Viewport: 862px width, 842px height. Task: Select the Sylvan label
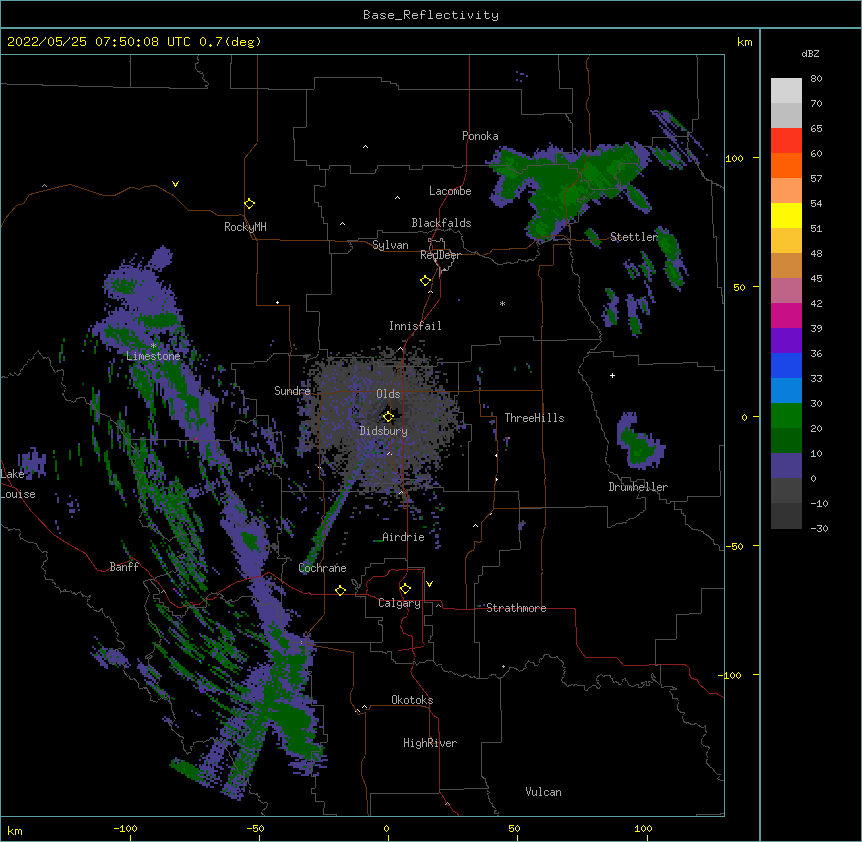(x=390, y=245)
